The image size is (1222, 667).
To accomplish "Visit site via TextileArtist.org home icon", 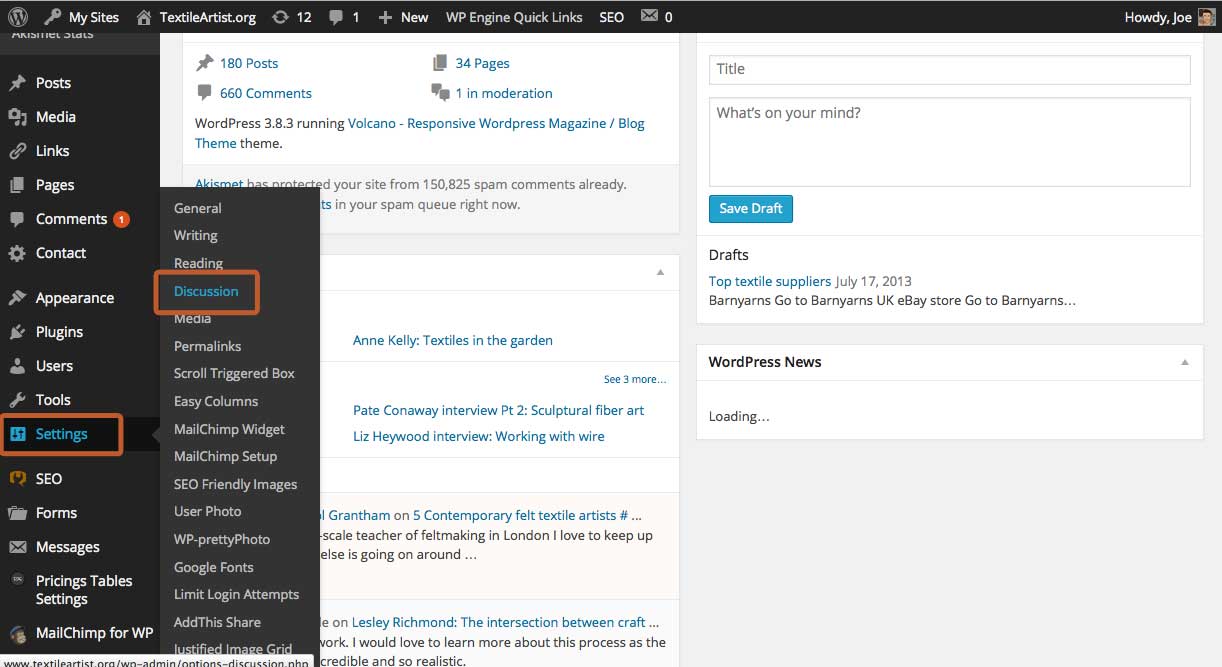I will click(144, 17).
